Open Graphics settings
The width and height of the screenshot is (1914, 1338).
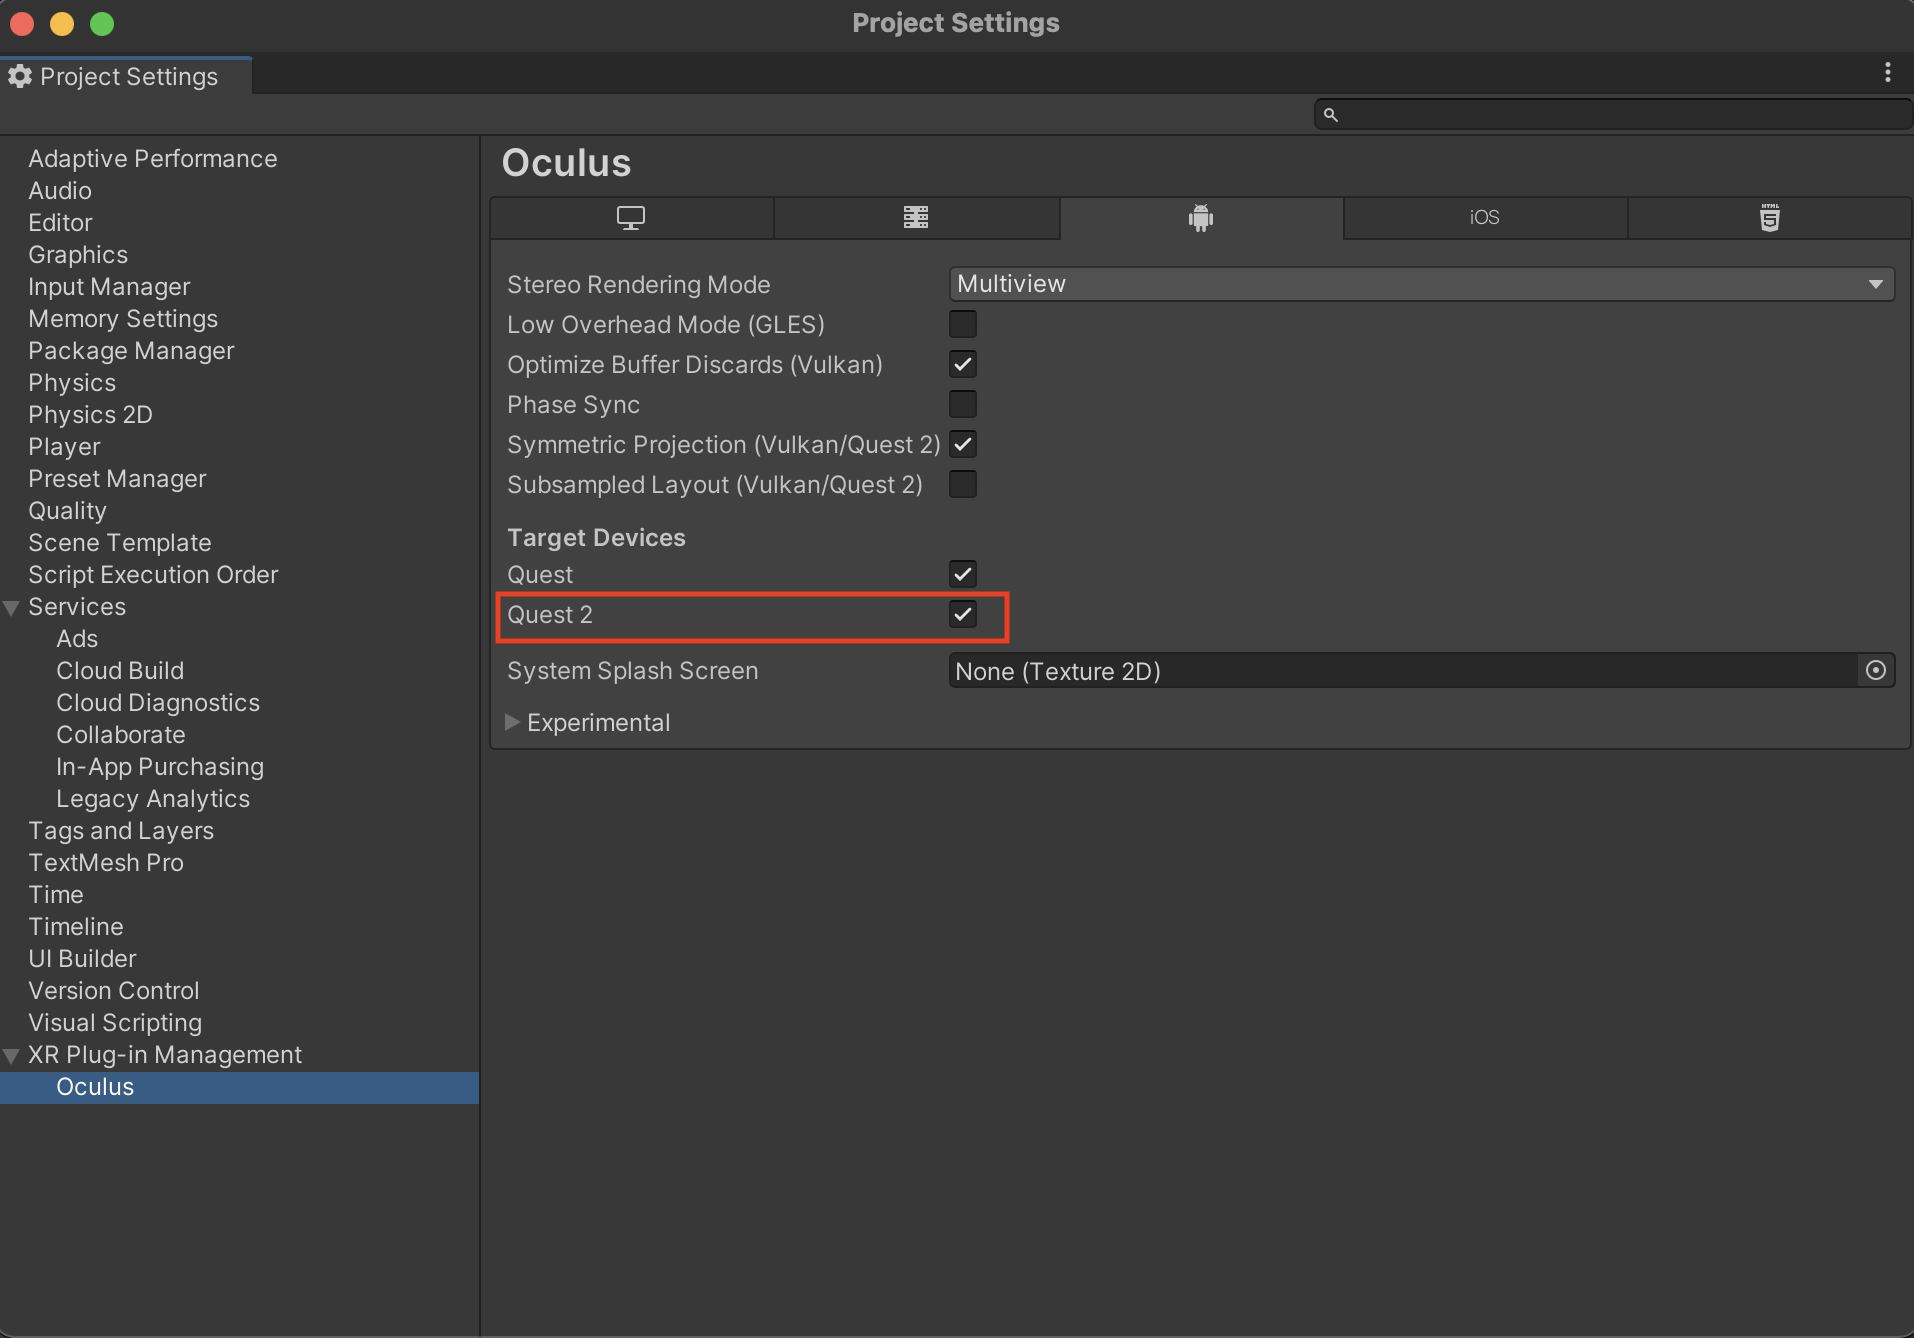pyautogui.click(x=78, y=255)
